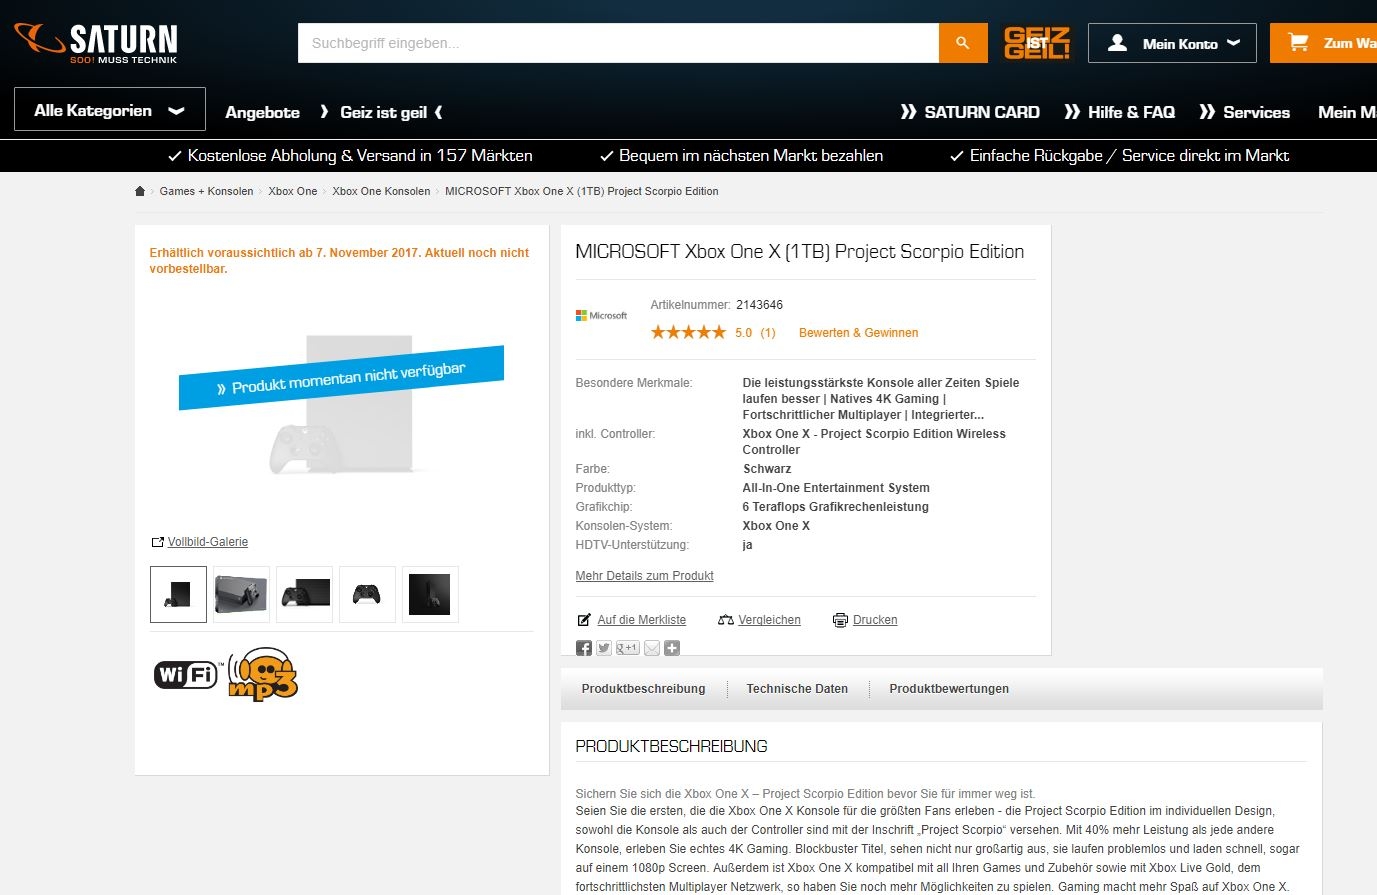This screenshot has width=1377, height=895.
Task: Click the Saturn logo
Action: (96, 43)
